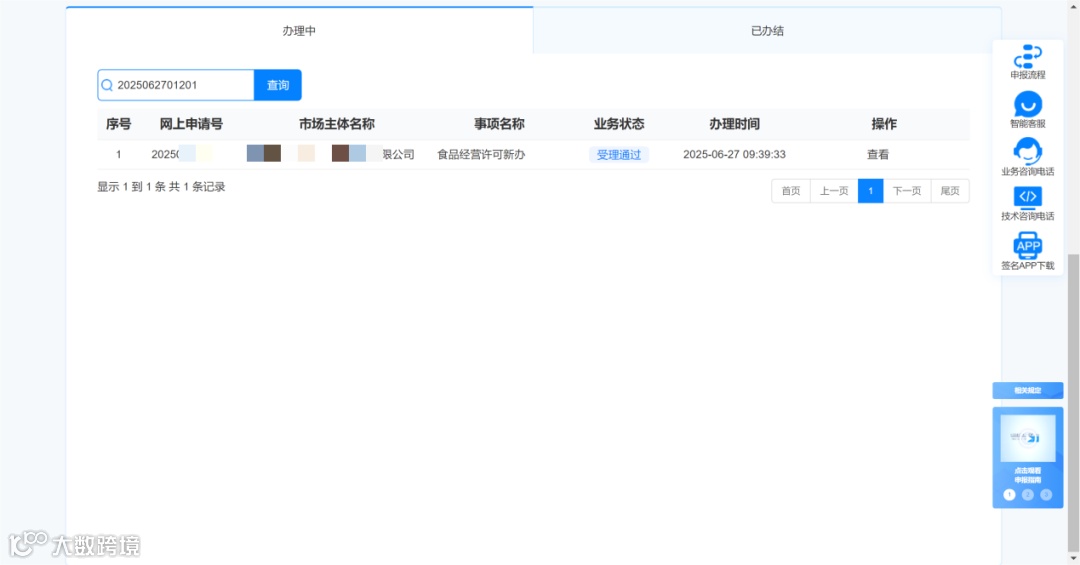Click the 上一页 pagination button

point(834,191)
